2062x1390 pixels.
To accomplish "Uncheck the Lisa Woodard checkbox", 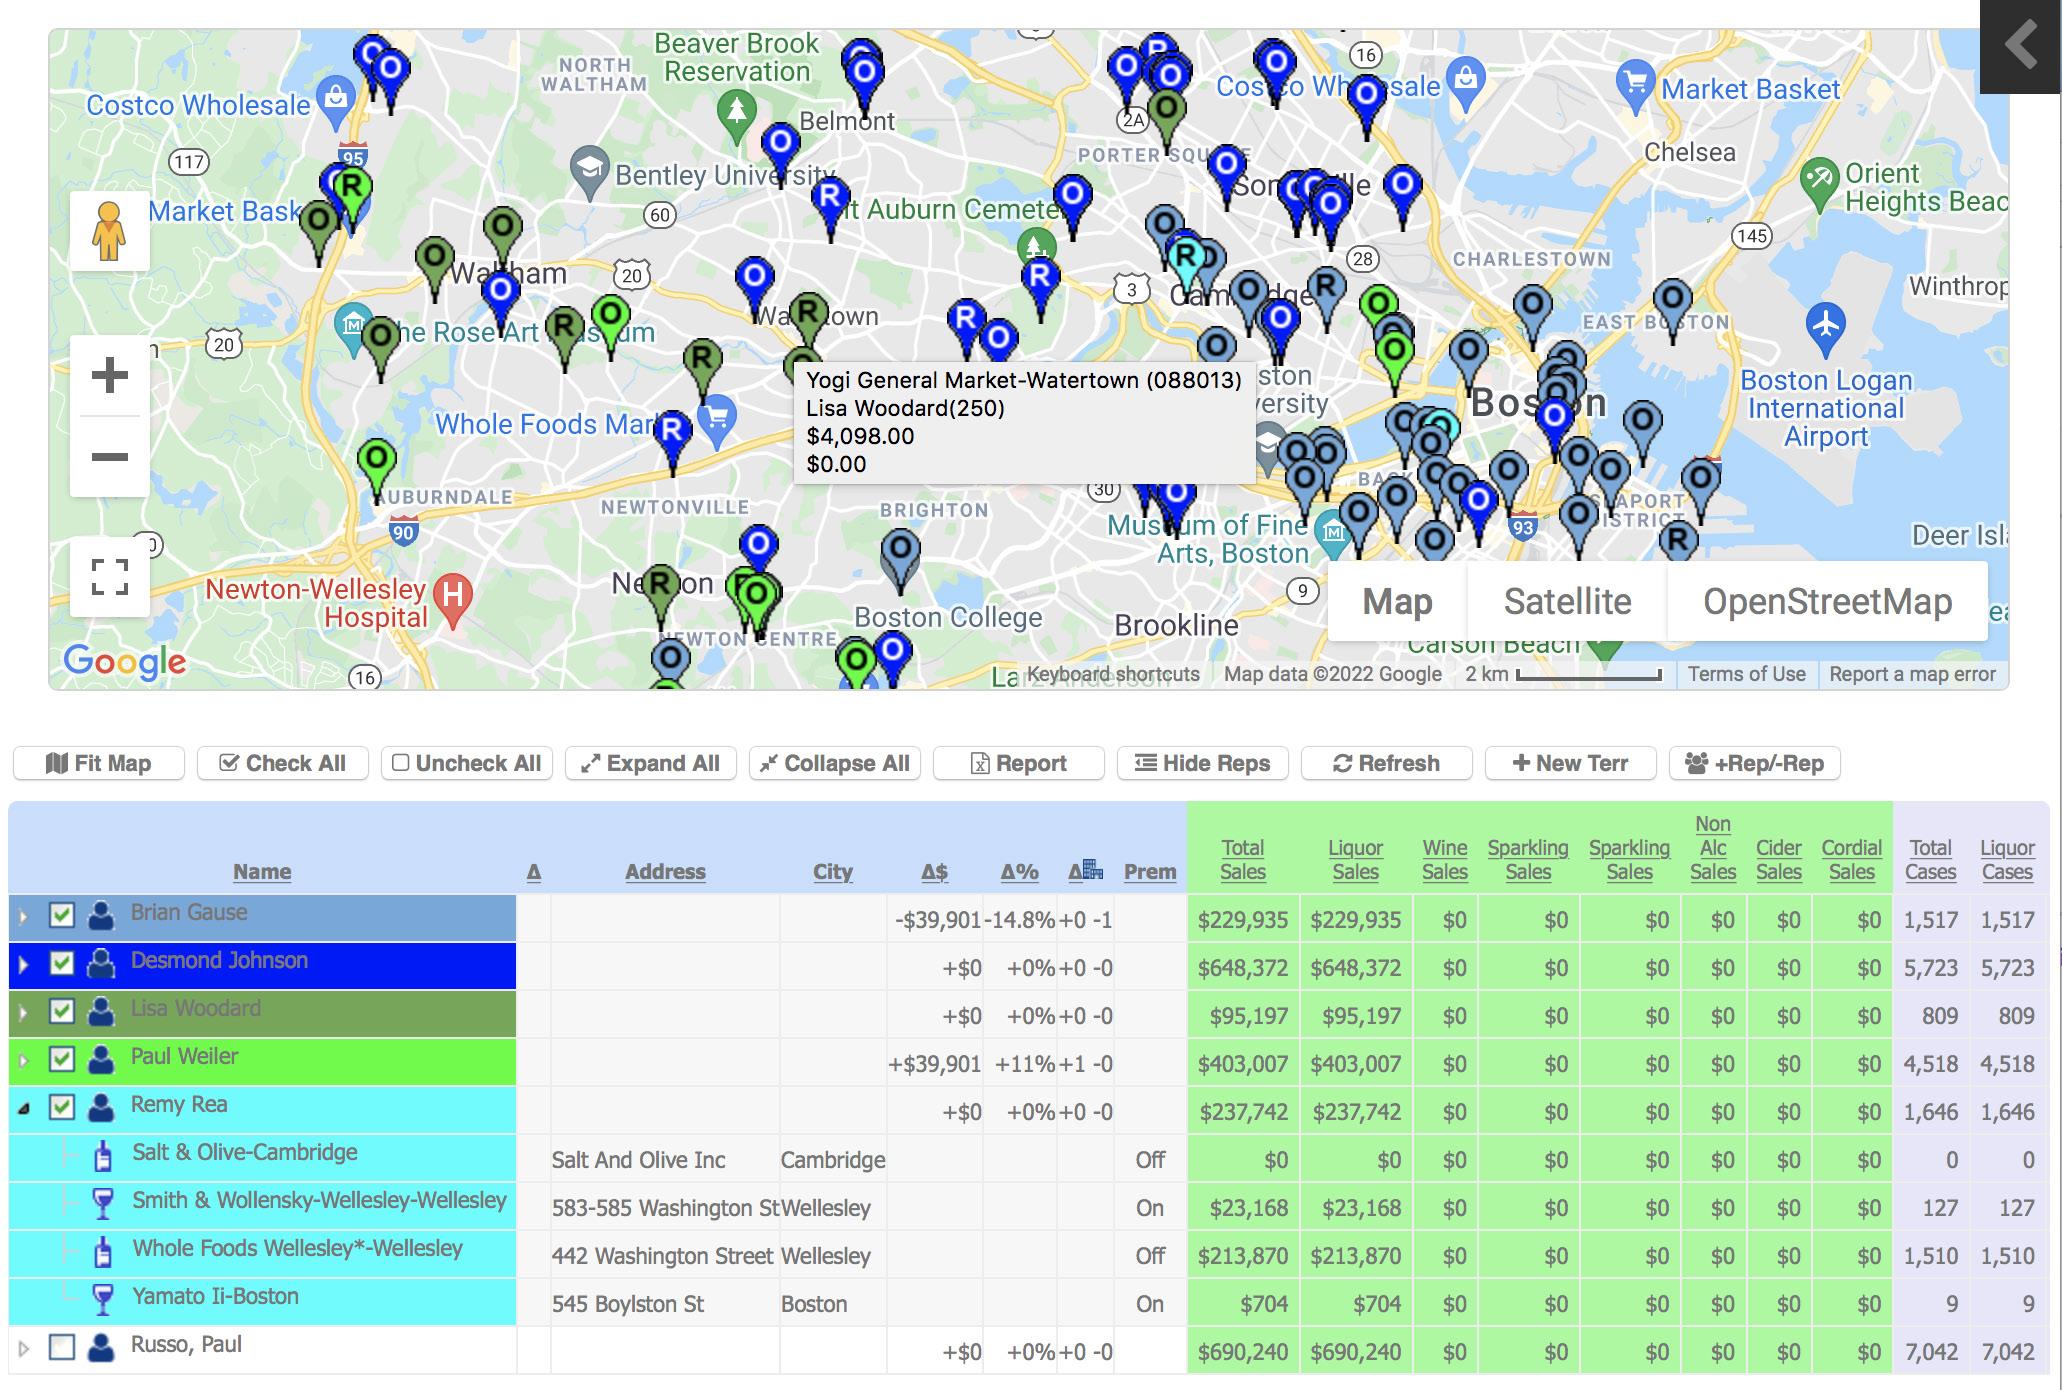I will tap(62, 1011).
